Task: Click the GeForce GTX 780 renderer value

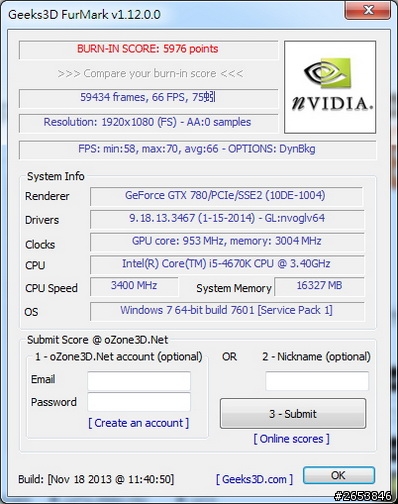Action: tap(225, 195)
